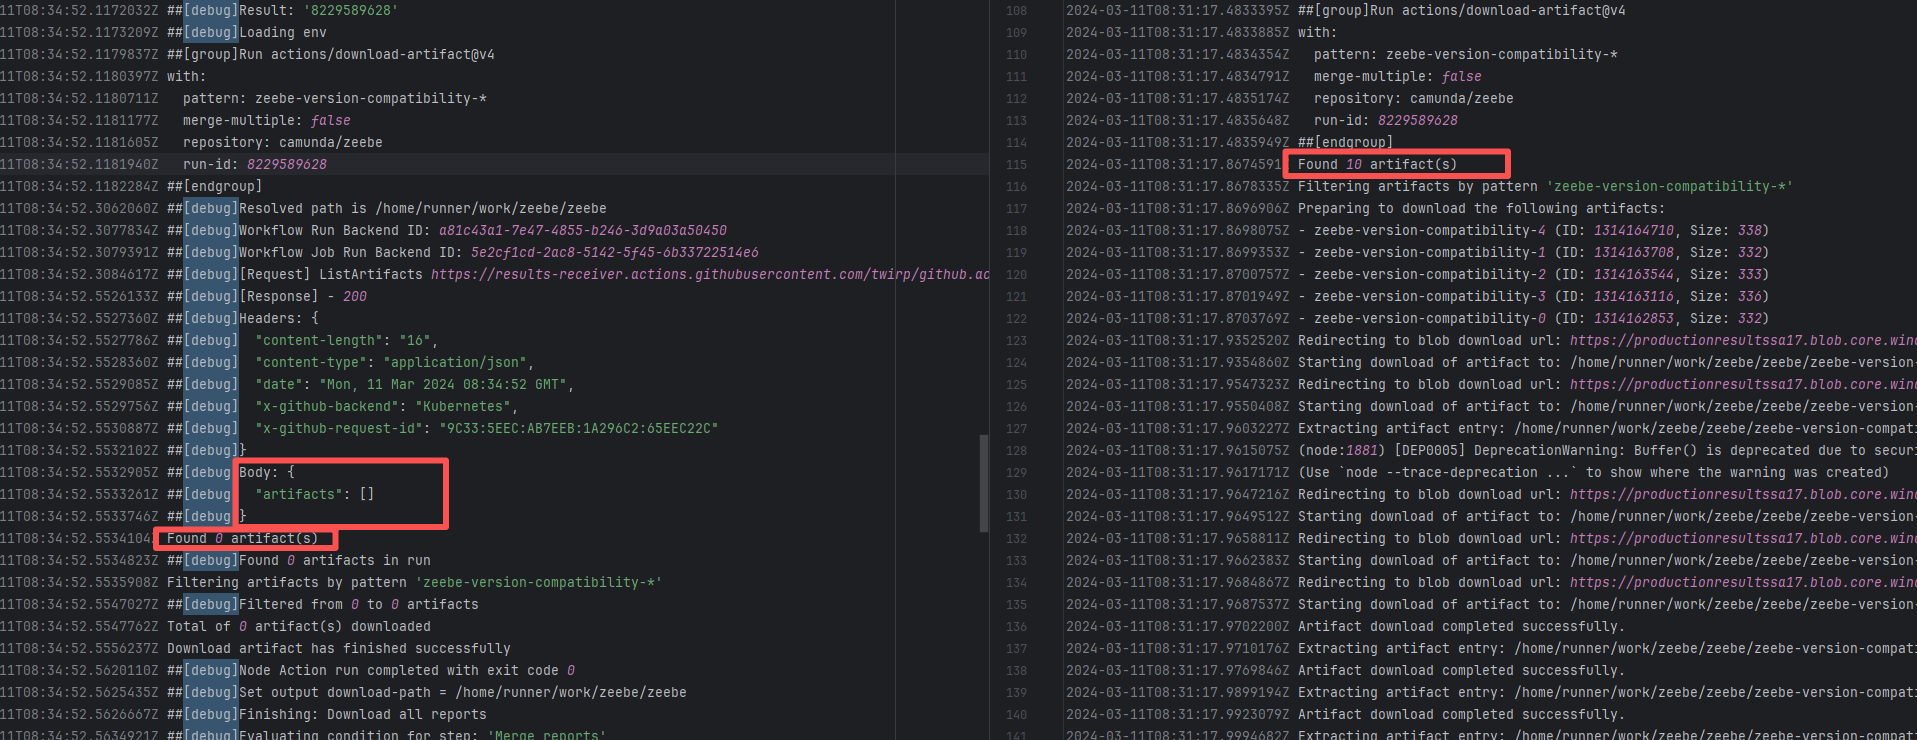Click the Workflow Job Run Backend ID value
1917x740 pixels.
(614, 252)
